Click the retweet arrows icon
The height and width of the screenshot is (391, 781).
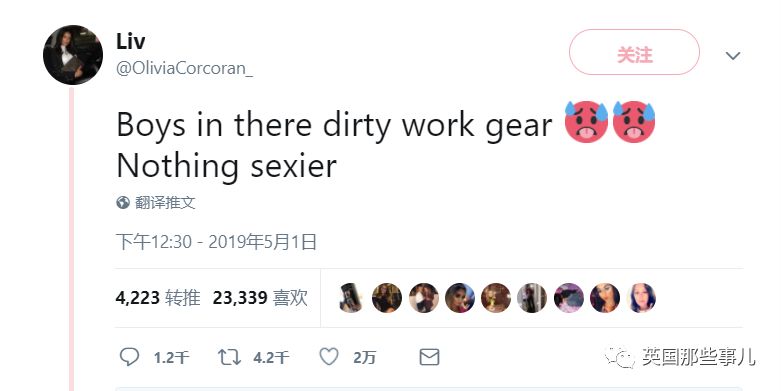click(x=229, y=357)
